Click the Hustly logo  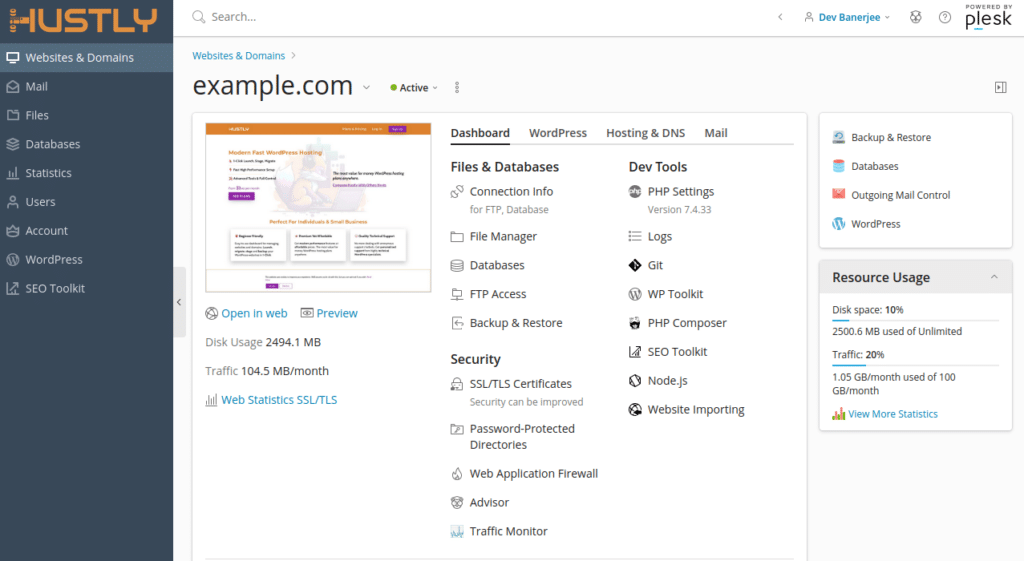(x=84, y=20)
